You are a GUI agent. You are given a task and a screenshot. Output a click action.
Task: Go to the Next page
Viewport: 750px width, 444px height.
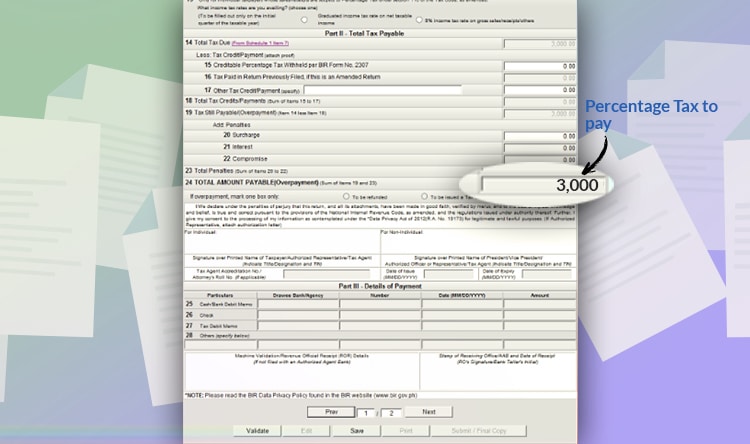pos(428,411)
